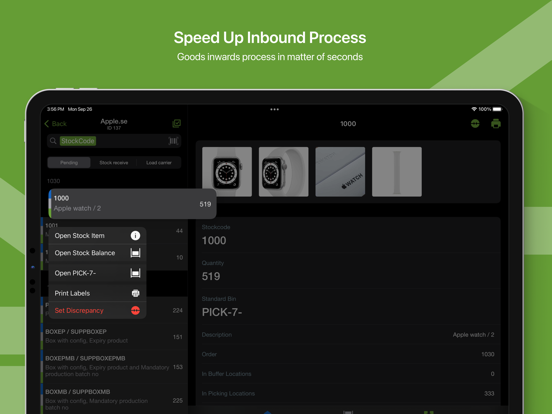Go Back using the chevron button
The height and width of the screenshot is (414, 552).
56,124
